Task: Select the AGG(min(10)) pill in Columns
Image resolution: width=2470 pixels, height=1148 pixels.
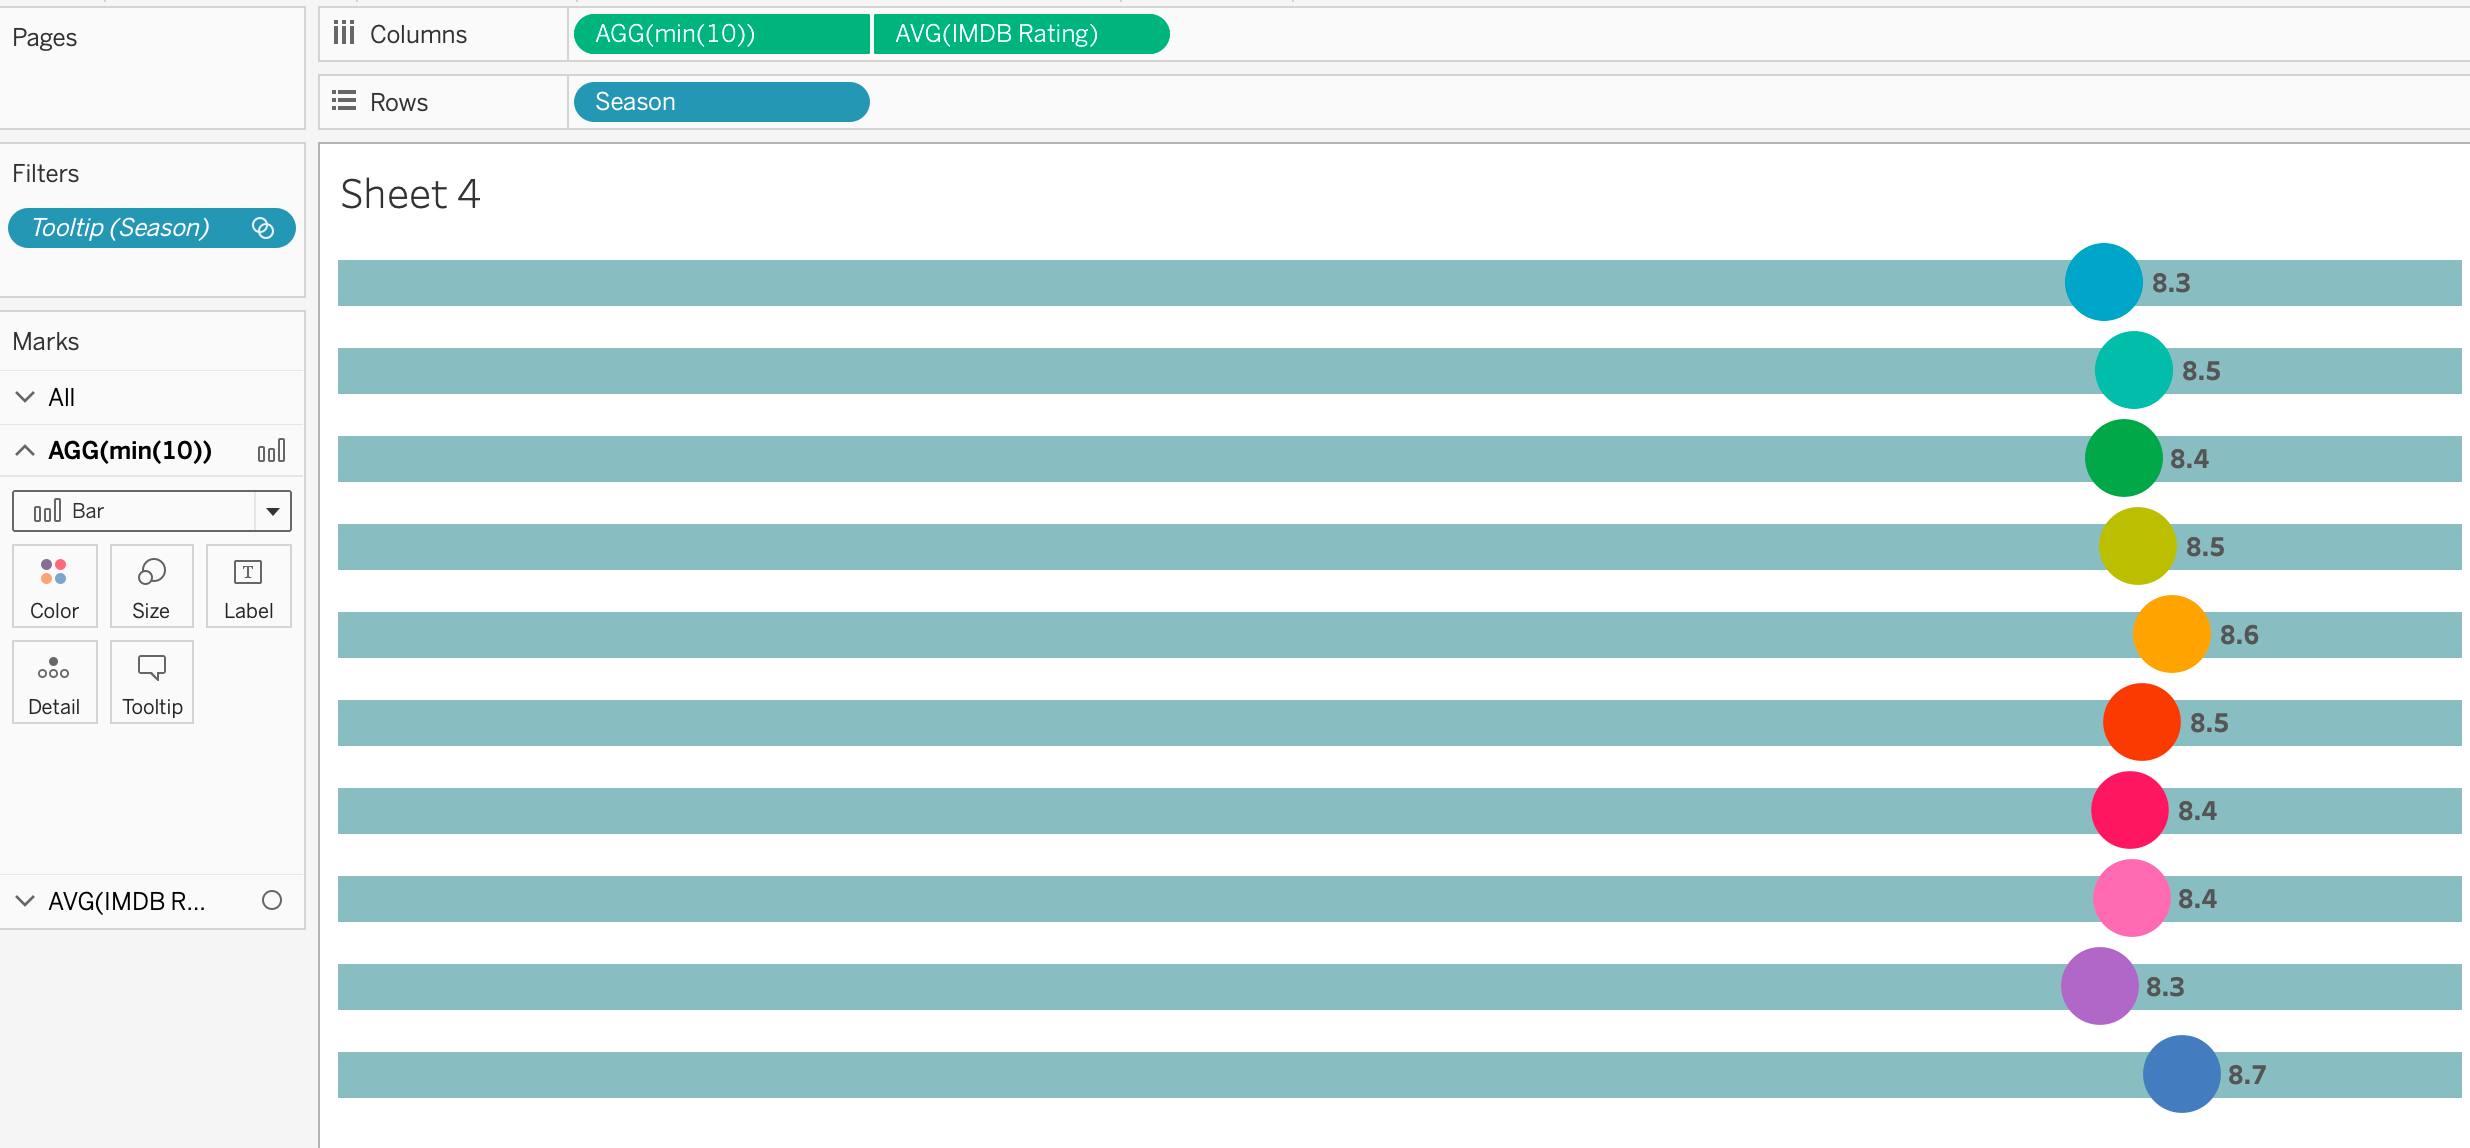Action: tap(720, 34)
